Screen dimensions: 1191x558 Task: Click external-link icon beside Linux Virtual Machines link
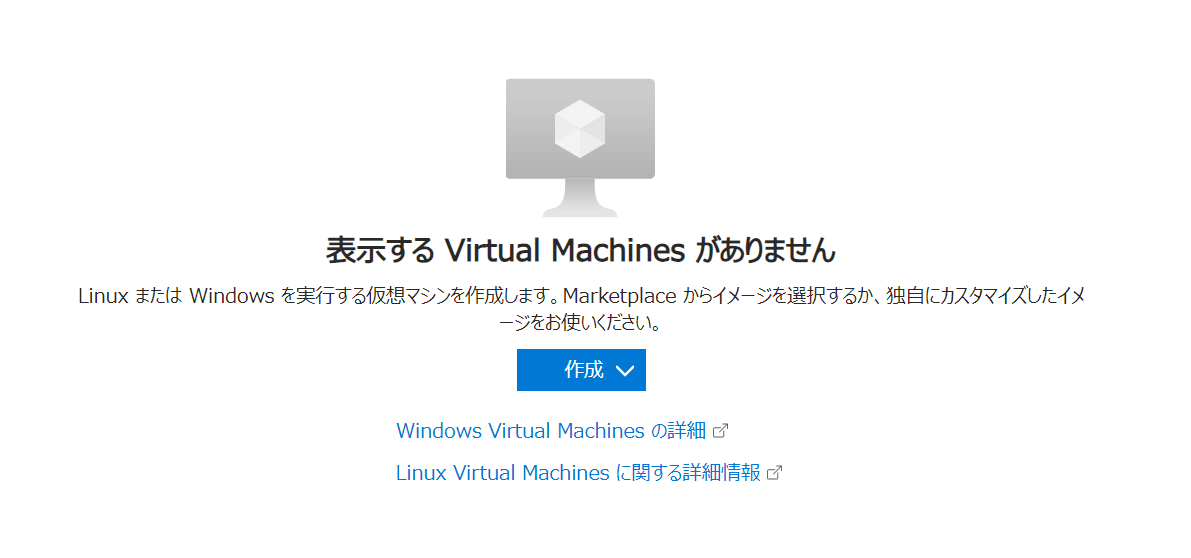point(775,473)
